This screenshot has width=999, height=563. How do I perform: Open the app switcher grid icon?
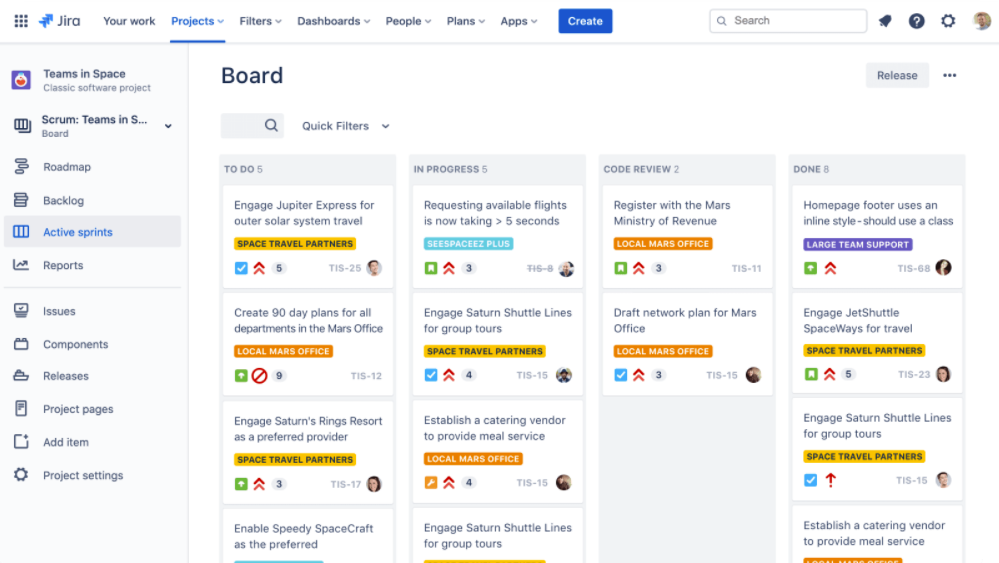[21, 21]
